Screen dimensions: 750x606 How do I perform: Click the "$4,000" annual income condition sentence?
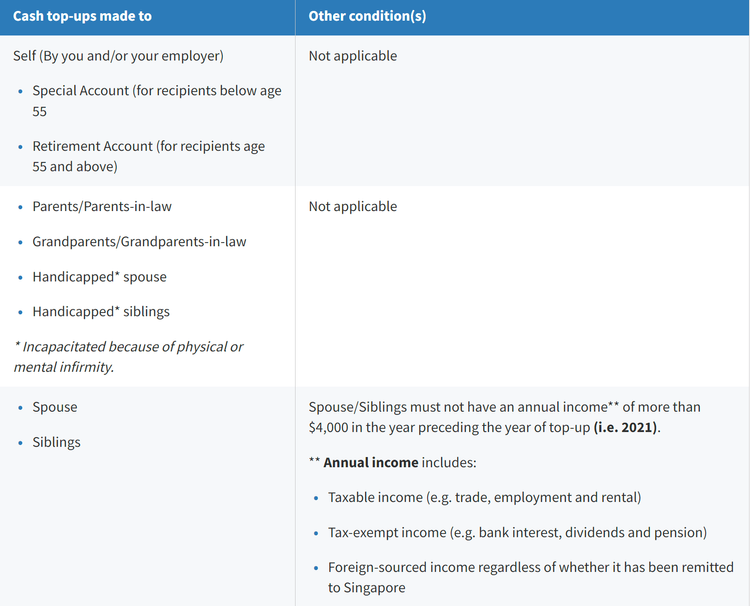504,417
